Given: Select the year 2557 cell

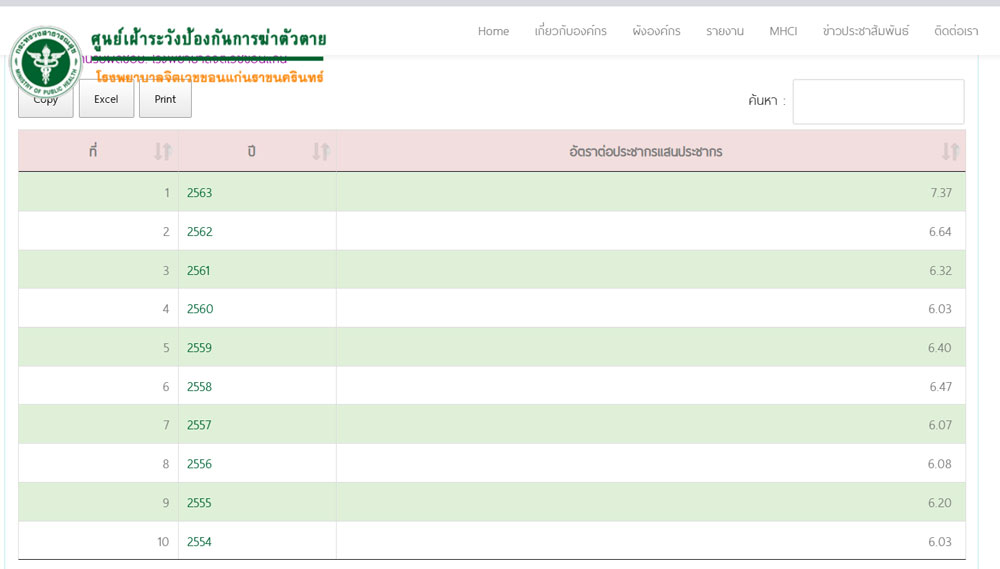Looking at the screenshot, I should [x=258, y=425].
